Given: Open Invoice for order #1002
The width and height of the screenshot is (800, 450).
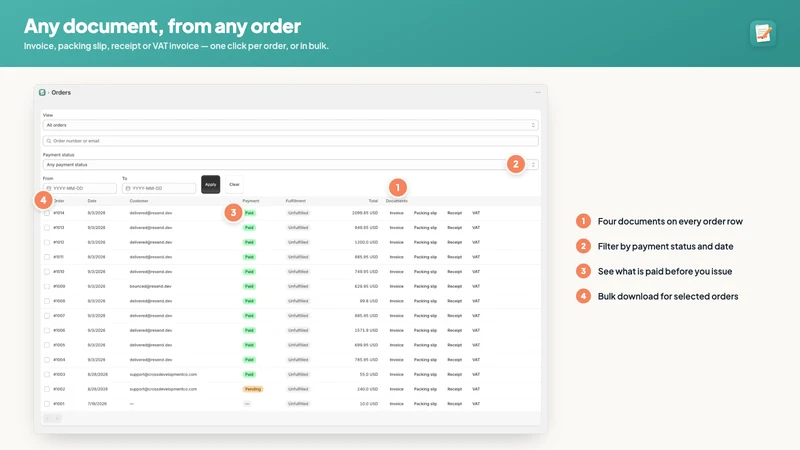Looking at the screenshot, I should (396, 389).
